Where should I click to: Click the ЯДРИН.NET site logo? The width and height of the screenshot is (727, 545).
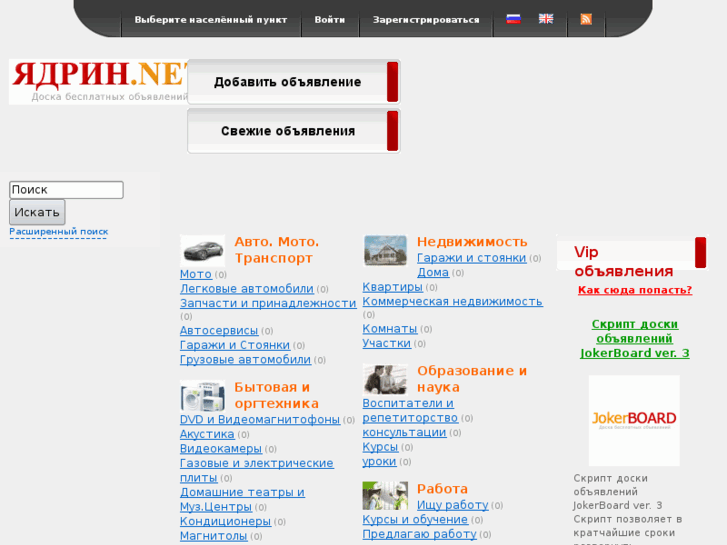click(98, 82)
